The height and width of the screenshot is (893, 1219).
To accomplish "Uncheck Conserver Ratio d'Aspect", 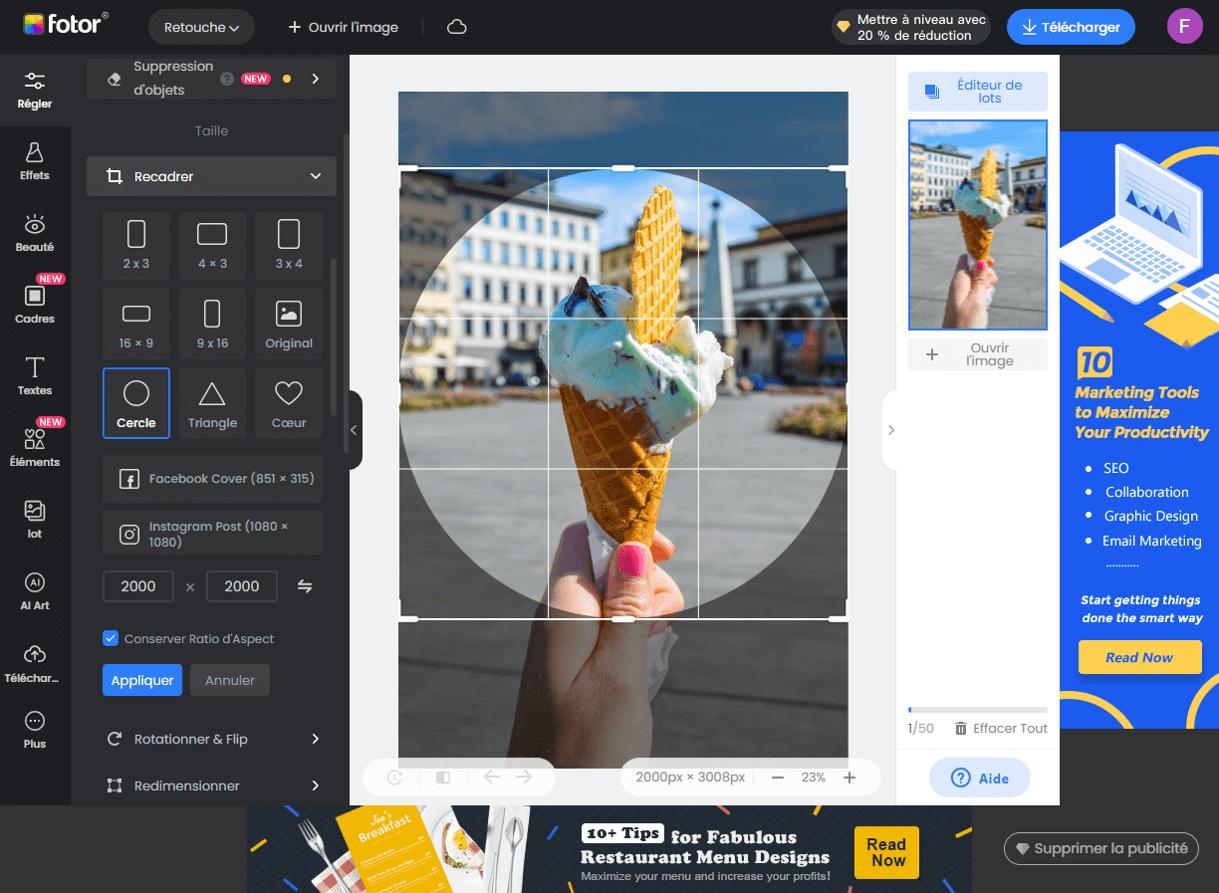I will tap(109, 638).
